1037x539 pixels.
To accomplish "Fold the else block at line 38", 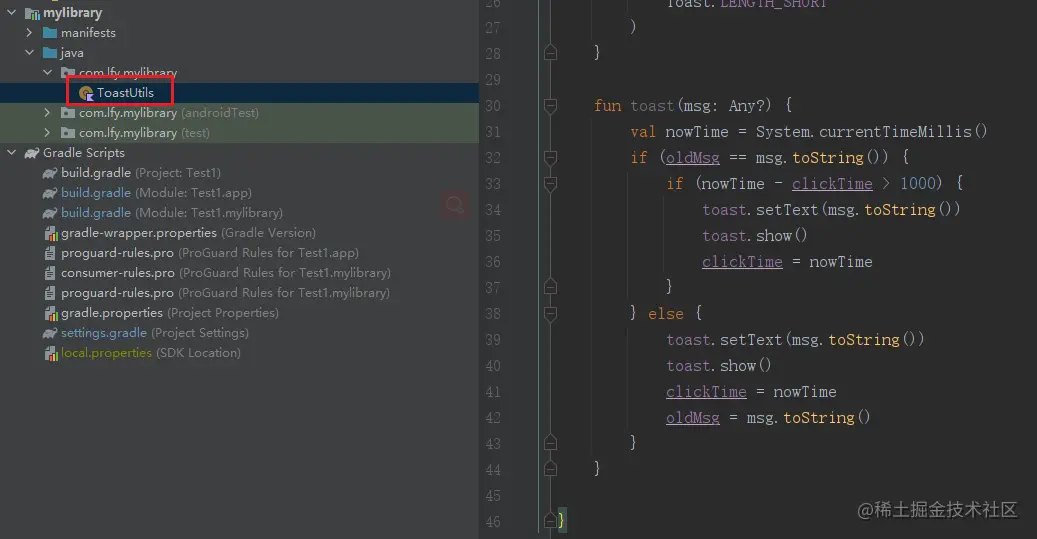I will click(550, 313).
